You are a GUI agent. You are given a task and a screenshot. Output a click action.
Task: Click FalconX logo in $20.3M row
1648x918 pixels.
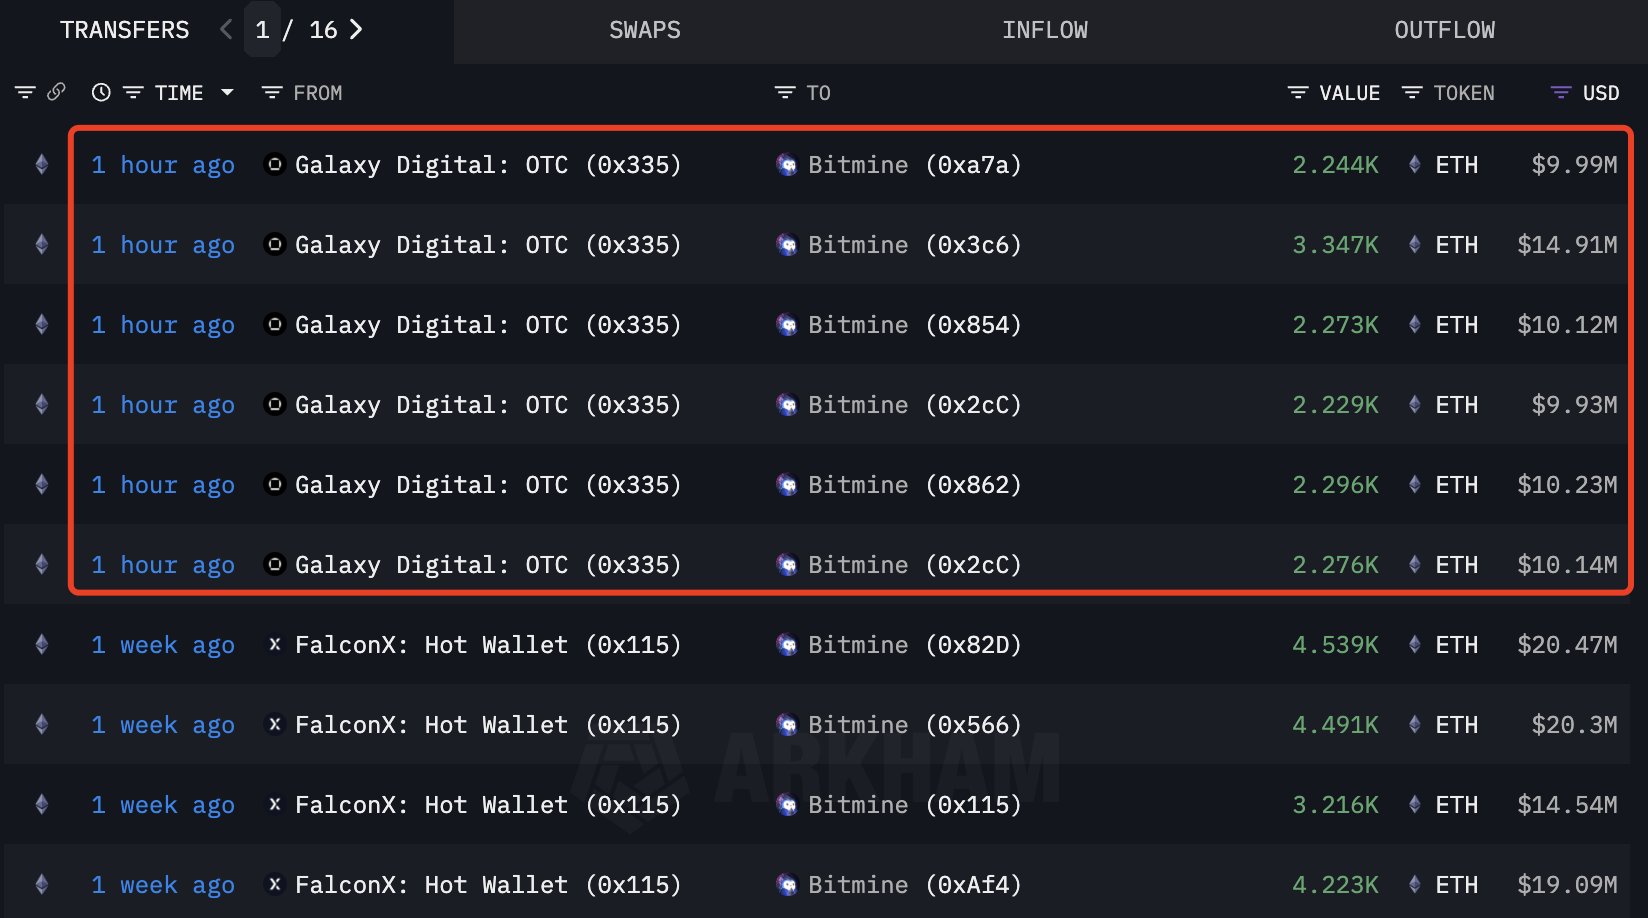click(x=274, y=724)
